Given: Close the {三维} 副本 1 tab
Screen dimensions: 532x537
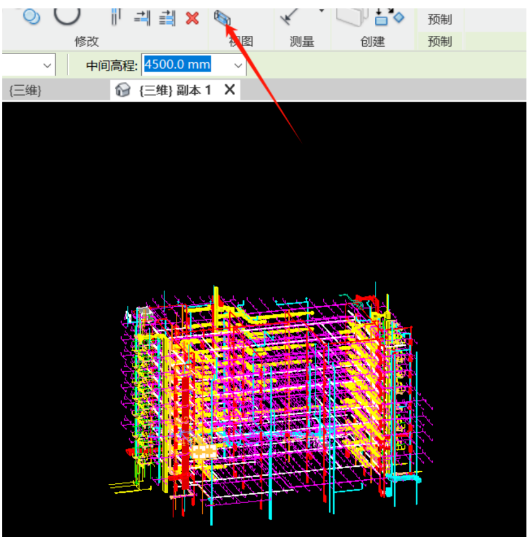Looking at the screenshot, I should 230,90.
